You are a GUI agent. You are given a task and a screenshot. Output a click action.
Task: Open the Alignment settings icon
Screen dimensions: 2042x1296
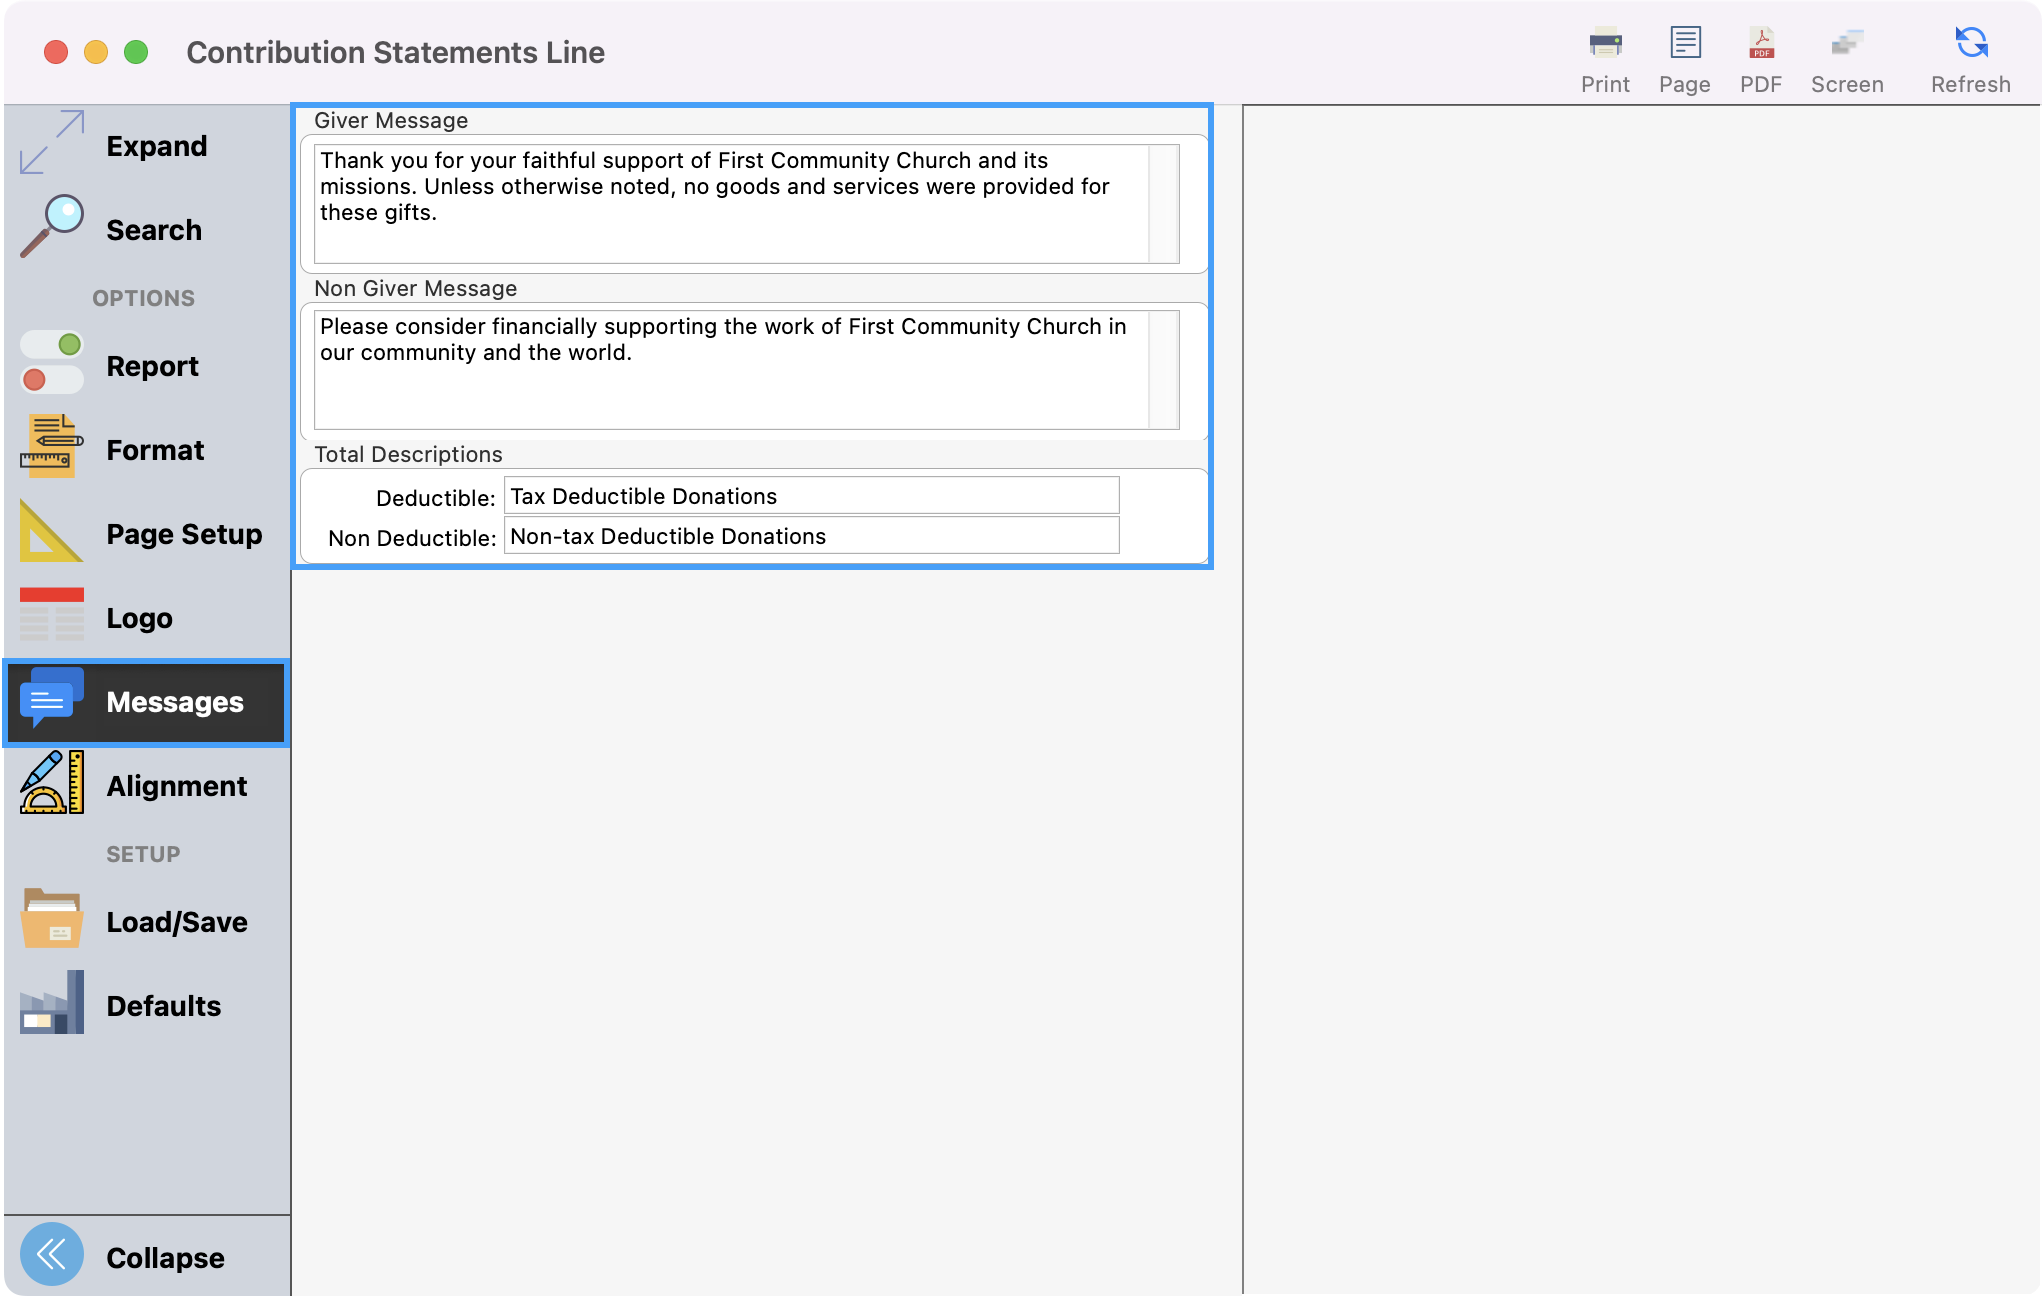[x=52, y=784]
